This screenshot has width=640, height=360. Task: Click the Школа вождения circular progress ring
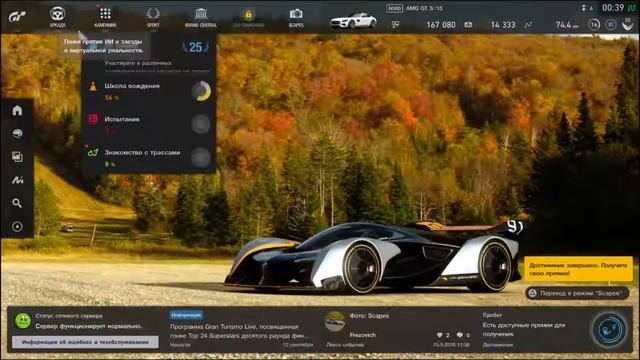click(x=201, y=91)
